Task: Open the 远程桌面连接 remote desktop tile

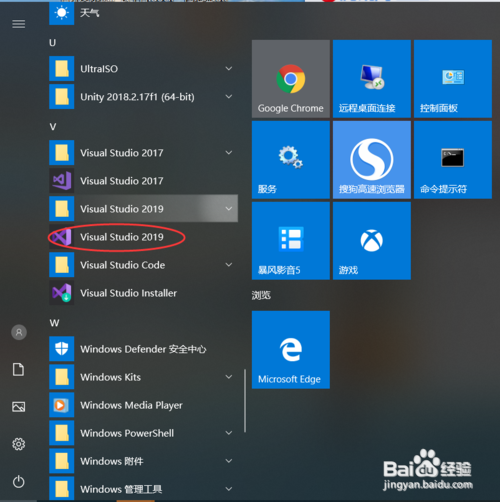Action: click(372, 79)
